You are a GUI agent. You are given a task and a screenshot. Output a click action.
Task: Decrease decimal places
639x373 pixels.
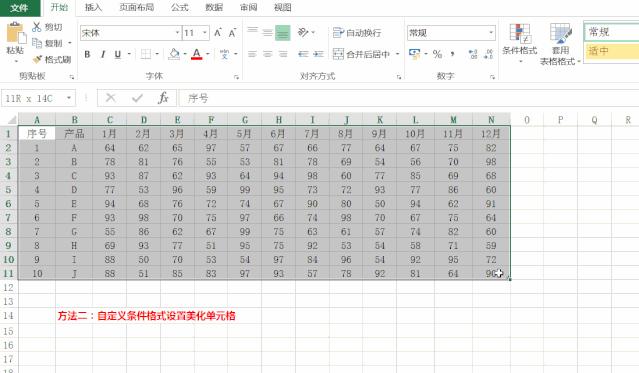coord(488,54)
